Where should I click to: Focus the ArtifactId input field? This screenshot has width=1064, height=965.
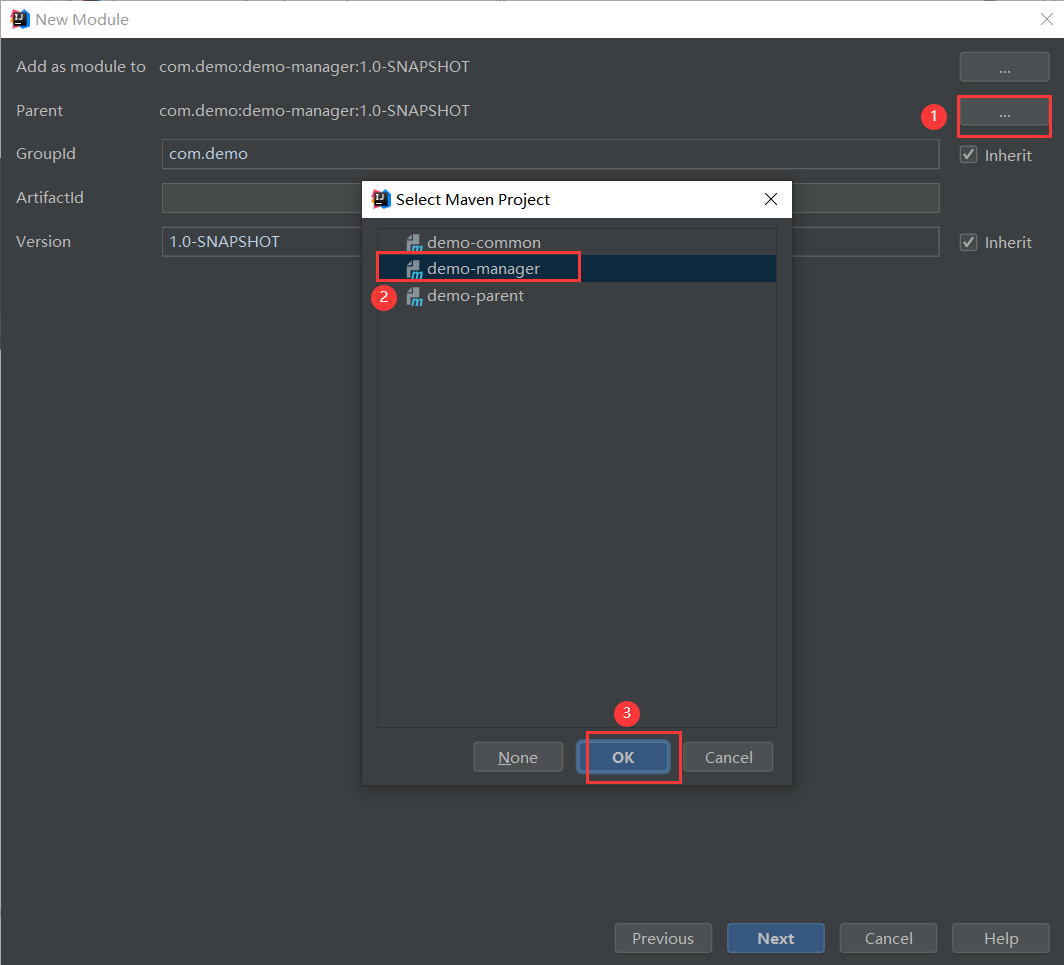tap(550, 198)
